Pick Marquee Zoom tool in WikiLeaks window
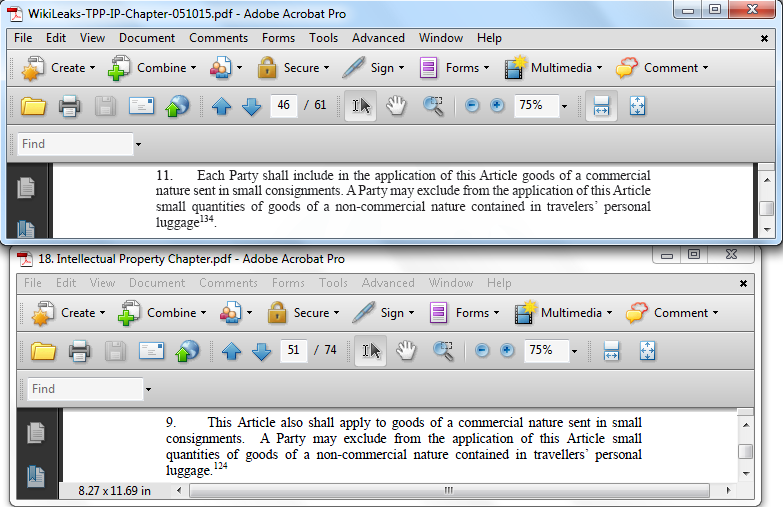The image size is (783, 507). [433, 106]
